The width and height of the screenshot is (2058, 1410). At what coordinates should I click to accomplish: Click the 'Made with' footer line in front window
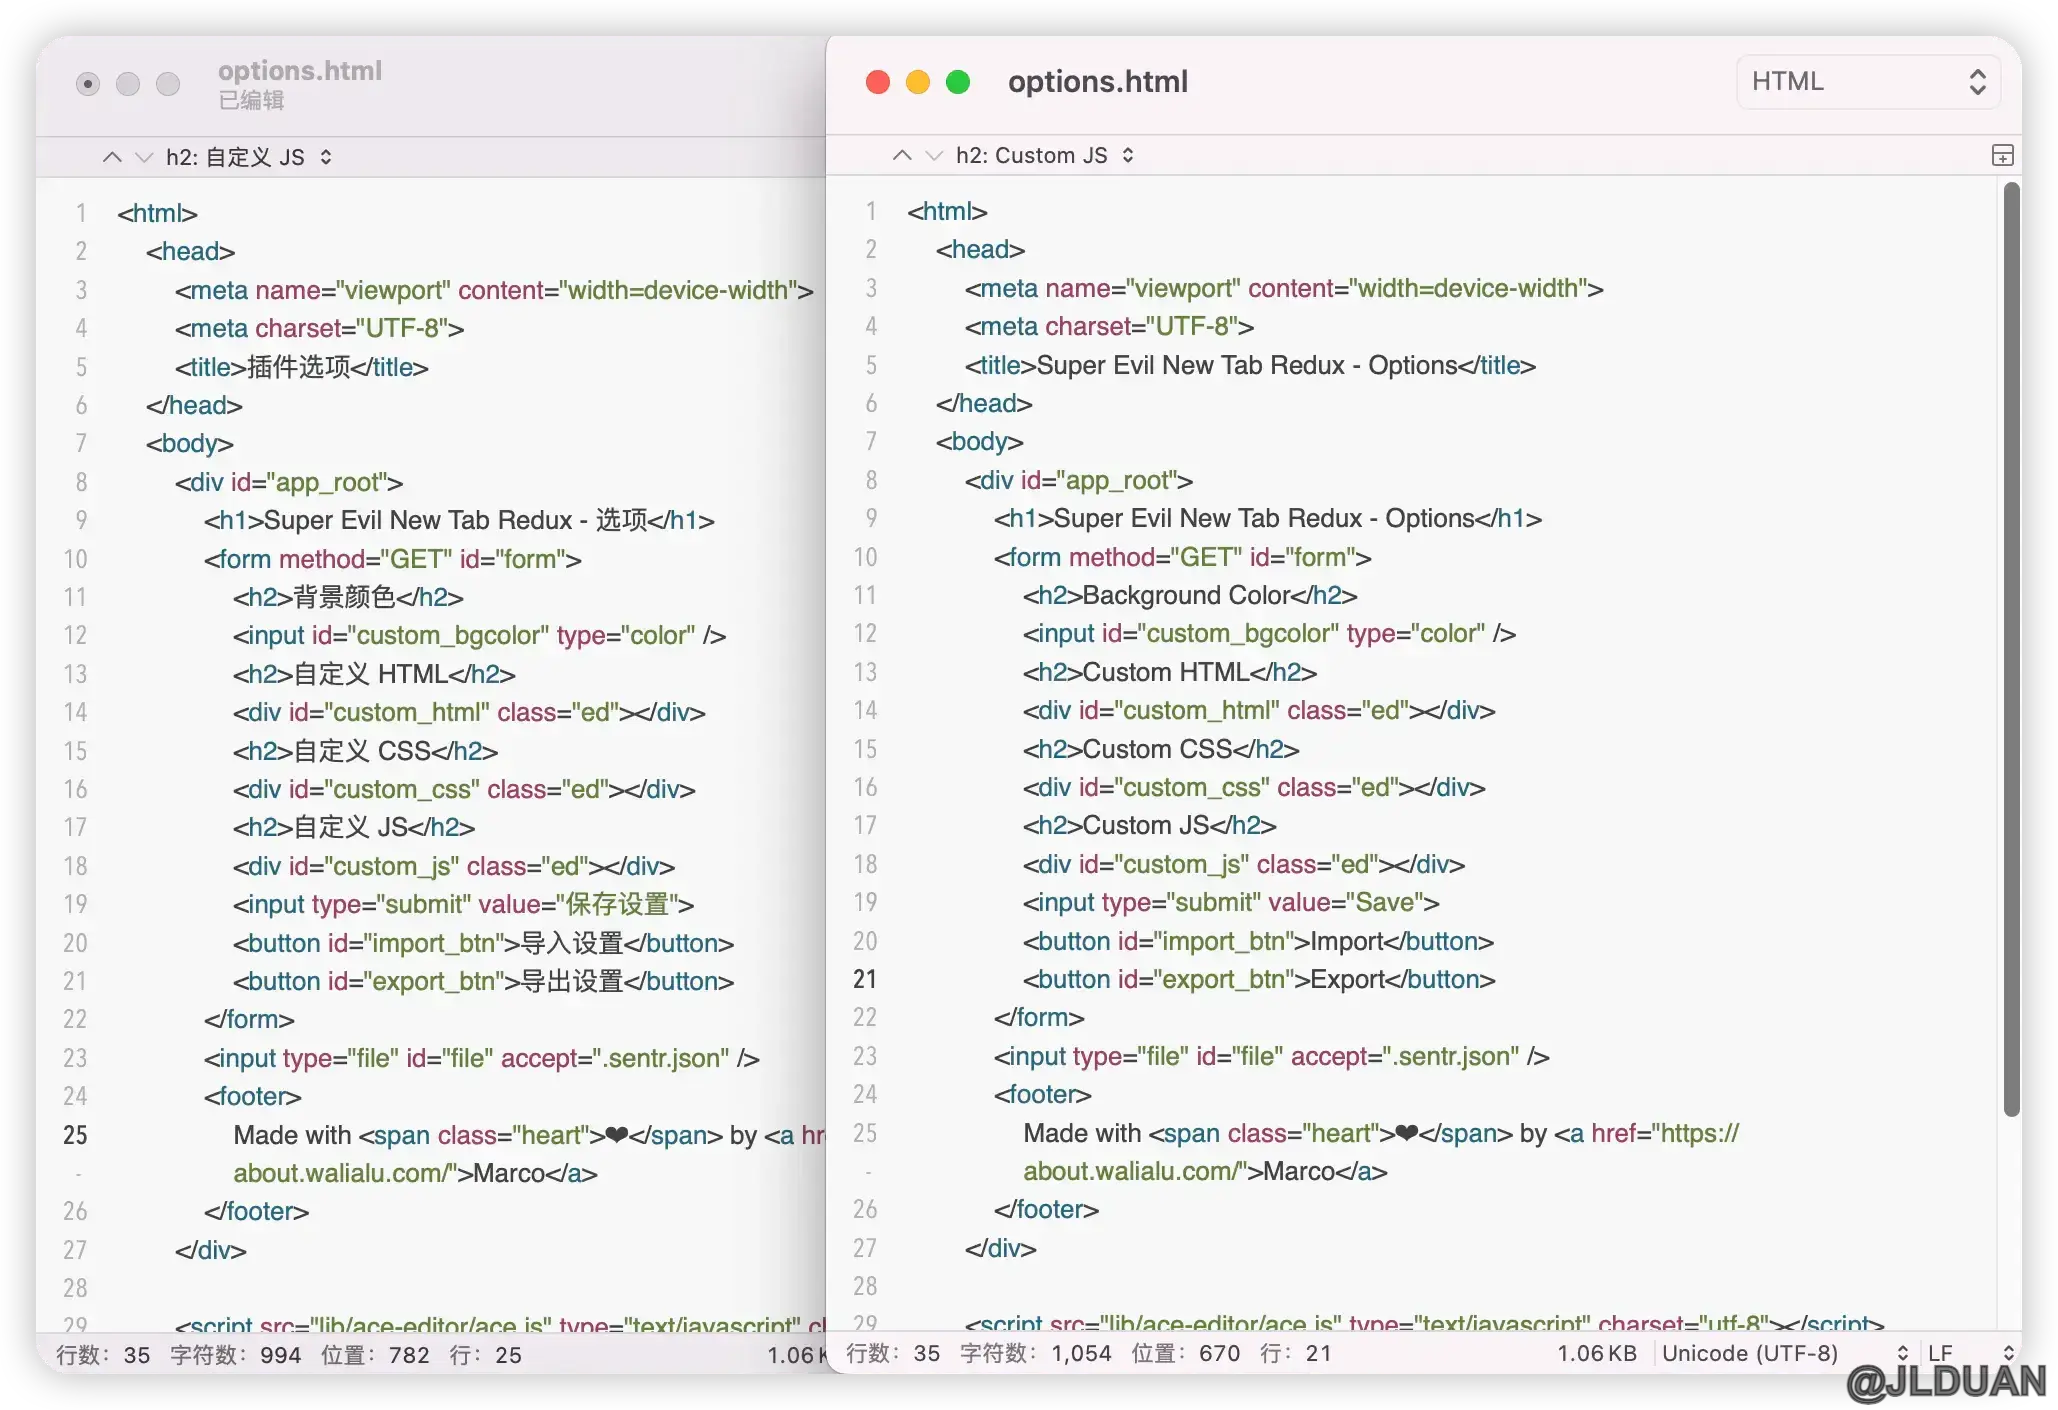pyautogui.click(x=1380, y=1133)
